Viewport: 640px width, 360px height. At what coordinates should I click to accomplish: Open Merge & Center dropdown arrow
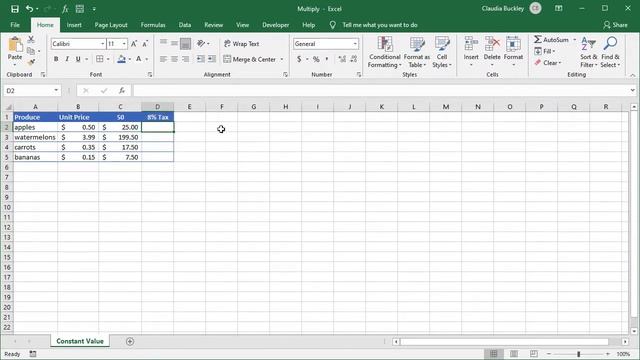(282, 59)
